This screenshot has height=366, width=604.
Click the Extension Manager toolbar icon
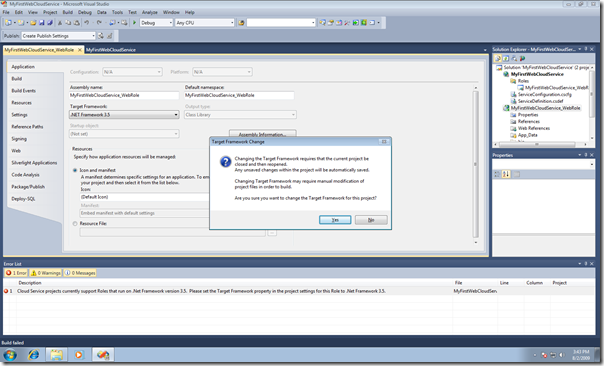click(364, 23)
